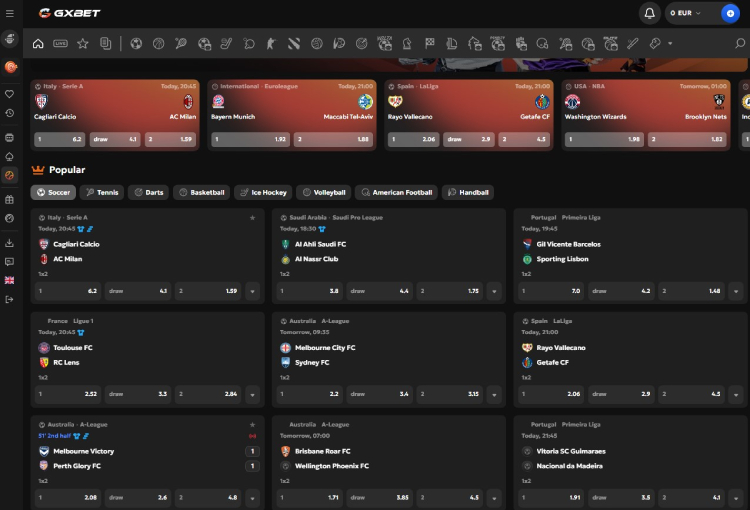Pick draw 3.3 for Toulouse FC vs RC Lens
This screenshot has width=750, height=510.
[138, 395]
